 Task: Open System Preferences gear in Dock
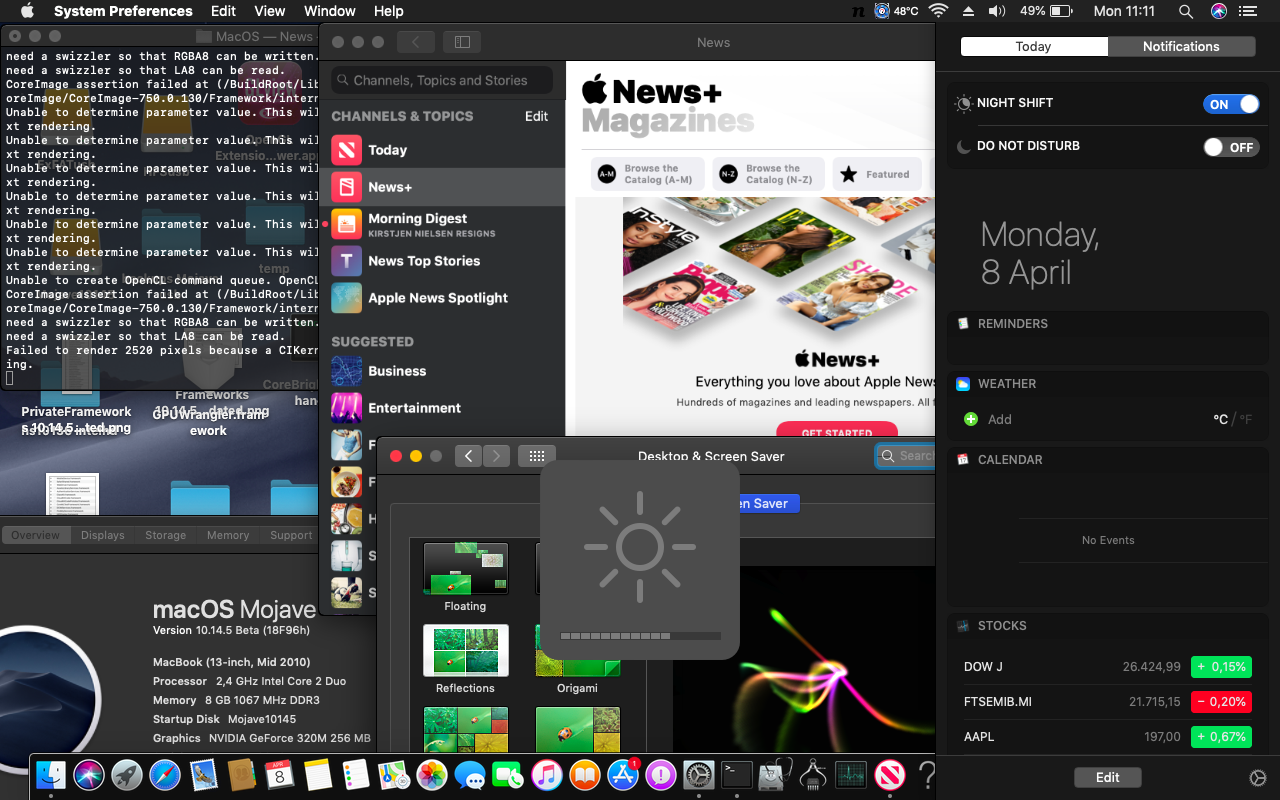698,775
